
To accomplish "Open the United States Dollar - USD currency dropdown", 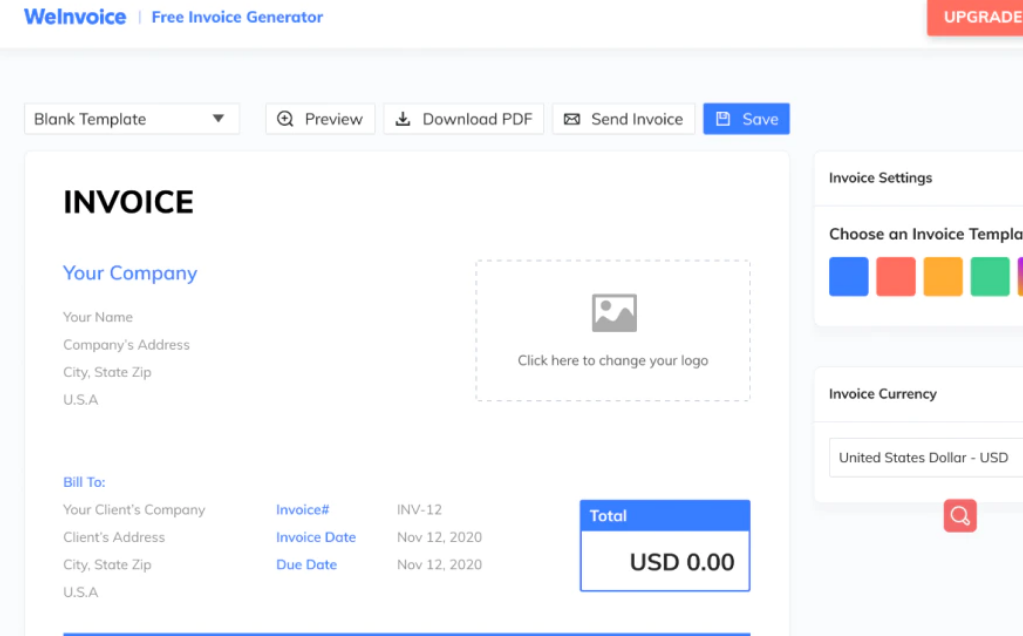I will pyautogui.click(x=926, y=457).
